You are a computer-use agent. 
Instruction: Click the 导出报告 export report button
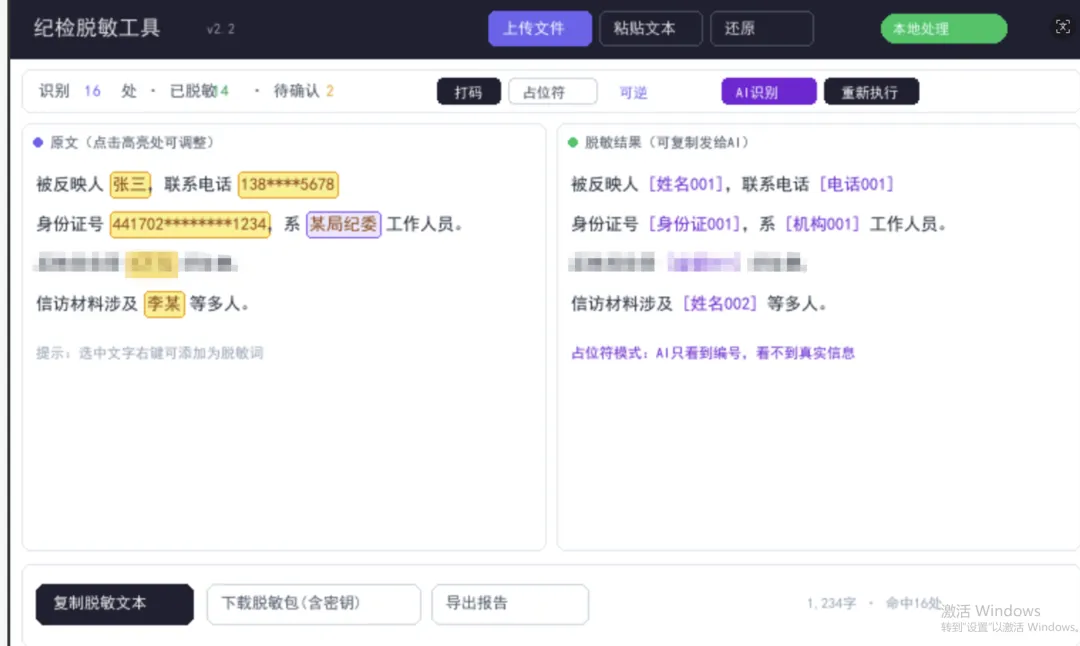[x=510, y=604]
